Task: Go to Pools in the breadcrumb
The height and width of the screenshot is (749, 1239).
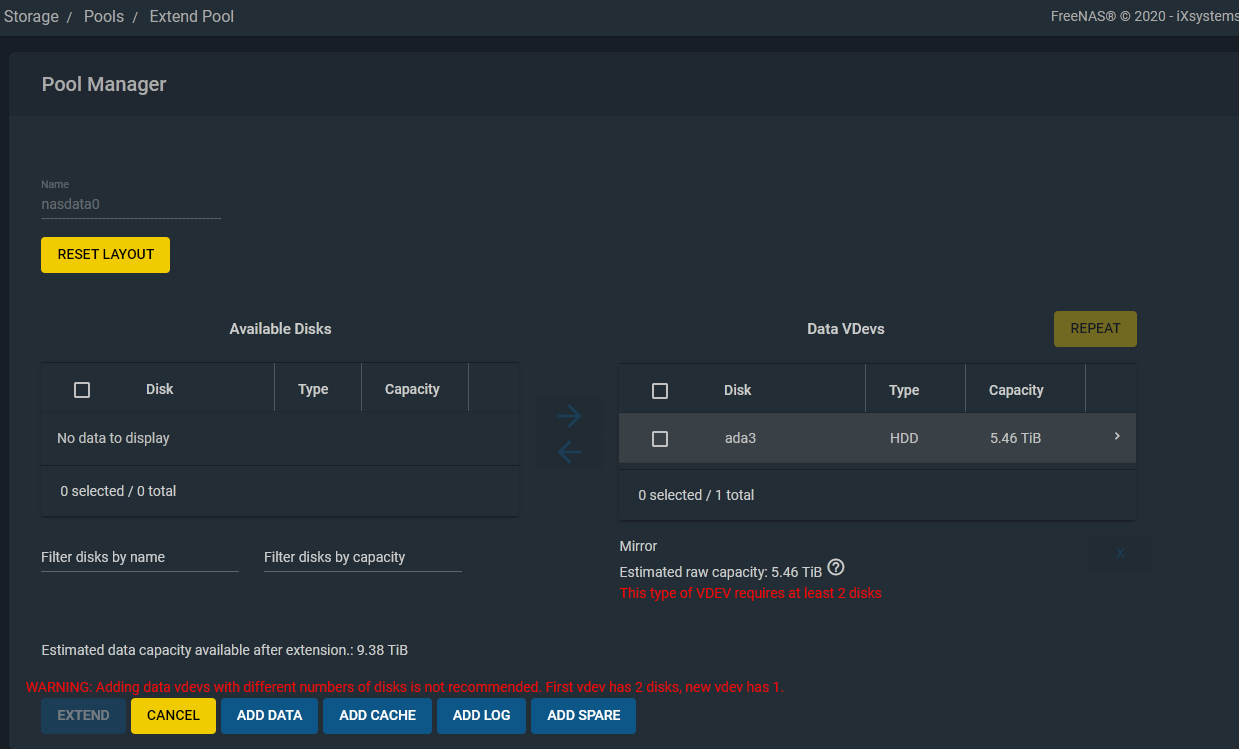Action: 104,17
